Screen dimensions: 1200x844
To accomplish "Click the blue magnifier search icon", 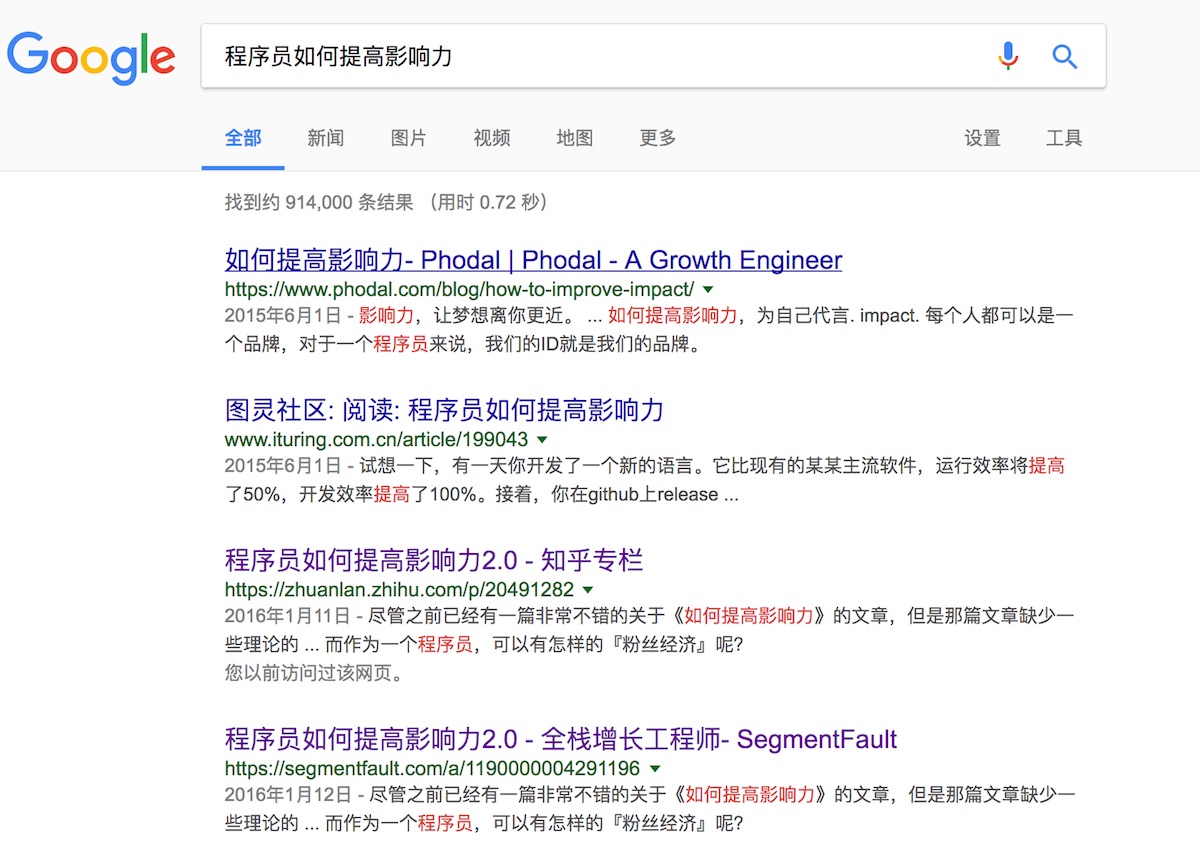I will click(1065, 56).
